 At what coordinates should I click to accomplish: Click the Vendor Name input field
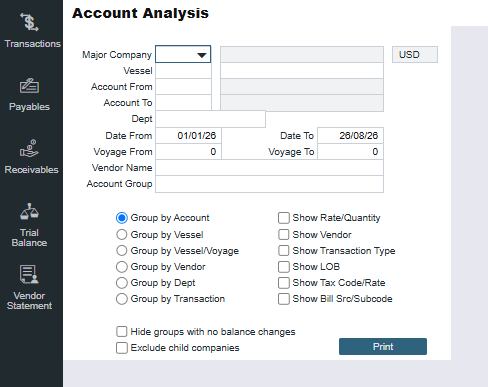point(269,168)
